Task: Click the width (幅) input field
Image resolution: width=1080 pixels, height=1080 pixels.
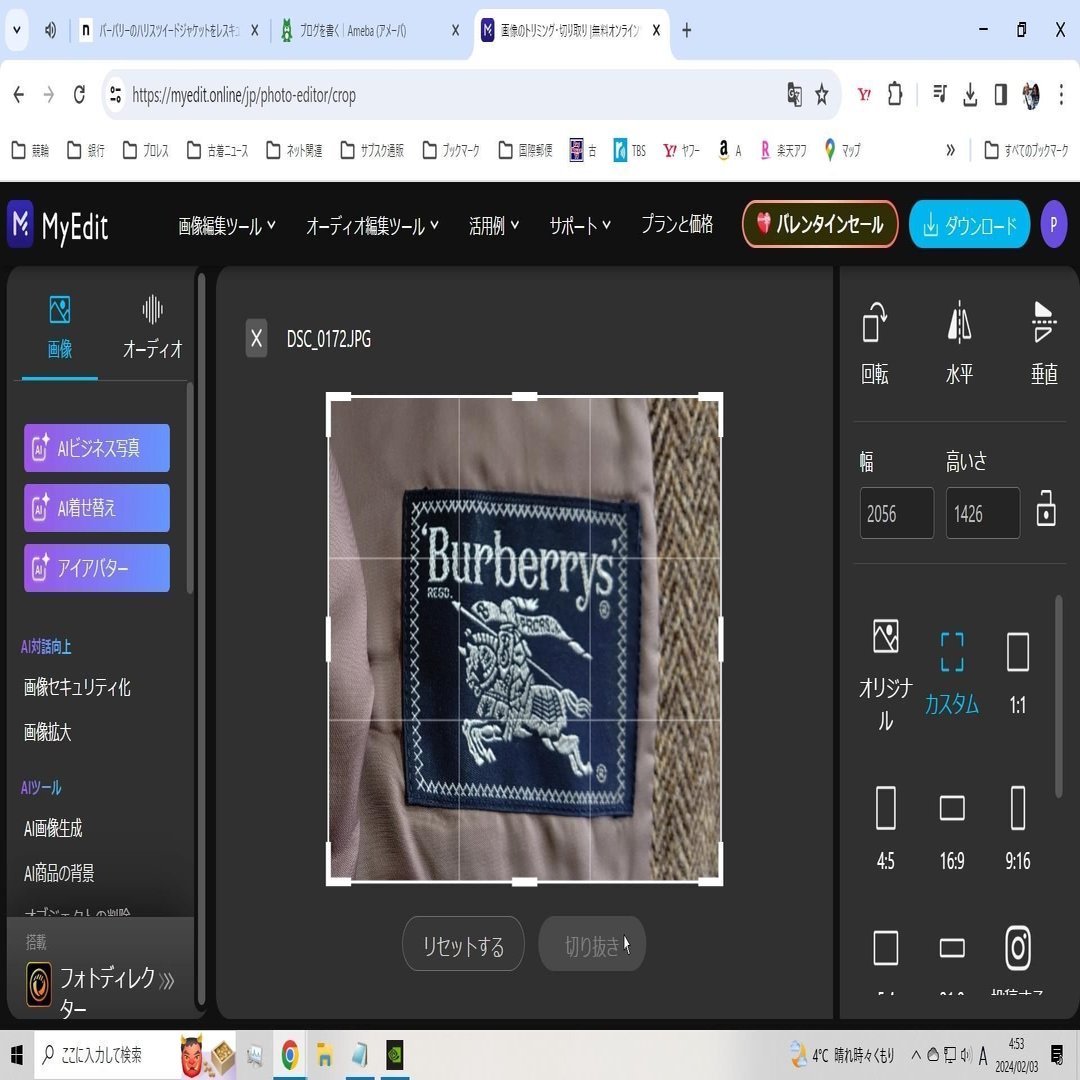Action: coord(896,513)
